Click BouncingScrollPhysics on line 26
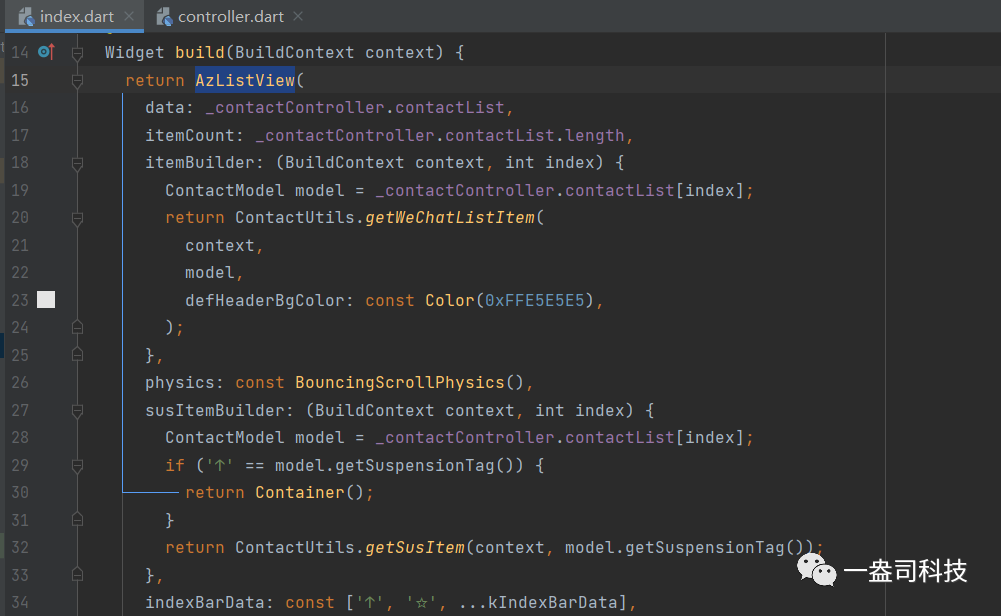 (400, 382)
